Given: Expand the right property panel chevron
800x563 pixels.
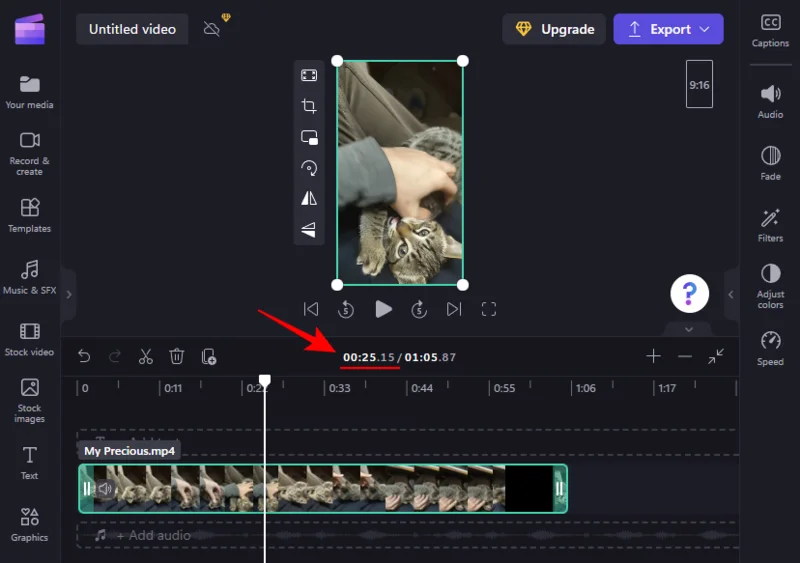Looking at the screenshot, I should (x=731, y=295).
